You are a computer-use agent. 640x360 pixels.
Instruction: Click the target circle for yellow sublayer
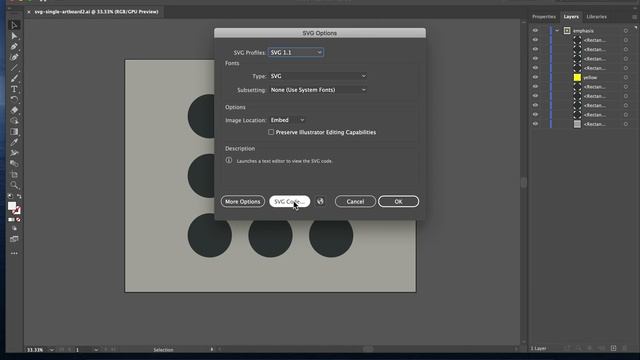[x=626, y=78]
